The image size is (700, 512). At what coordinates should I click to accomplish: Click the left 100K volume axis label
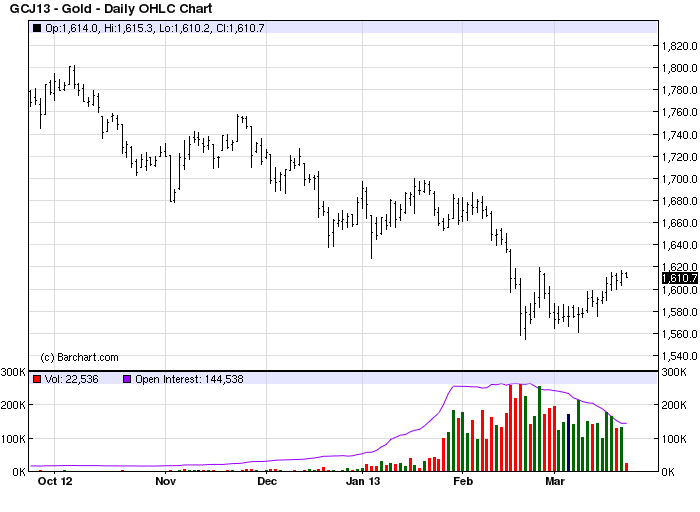click(13, 439)
